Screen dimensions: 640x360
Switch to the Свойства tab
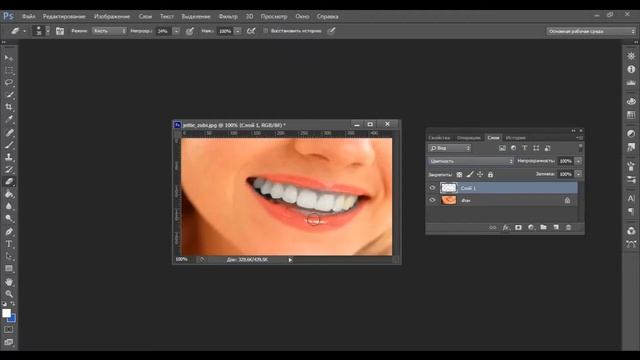[x=439, y=138]
